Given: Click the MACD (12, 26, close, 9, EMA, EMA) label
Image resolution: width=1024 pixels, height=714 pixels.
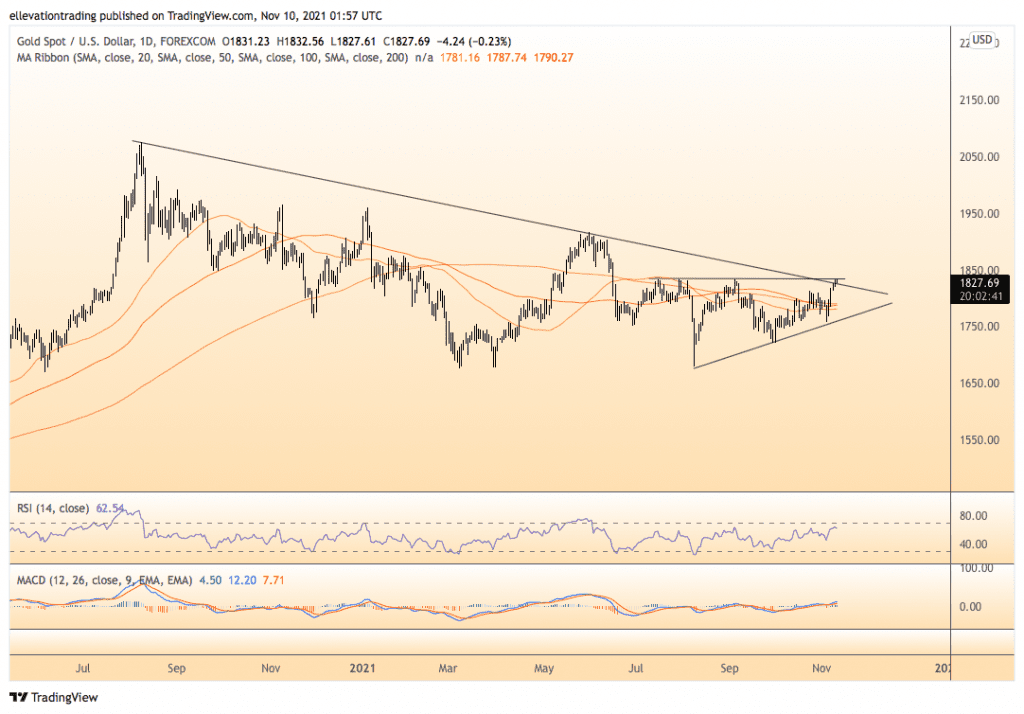Looking at the screenshot, I should tap(104, 580).
